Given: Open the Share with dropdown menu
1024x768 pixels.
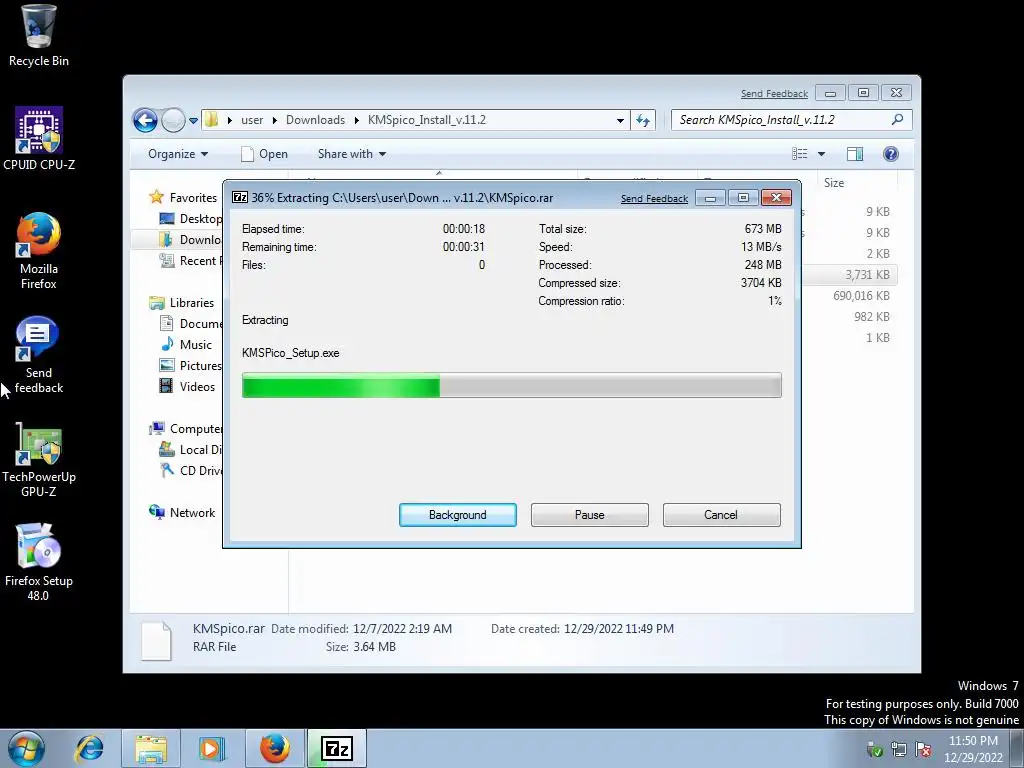Looking at the screenshot, I should tap(352, 153).
